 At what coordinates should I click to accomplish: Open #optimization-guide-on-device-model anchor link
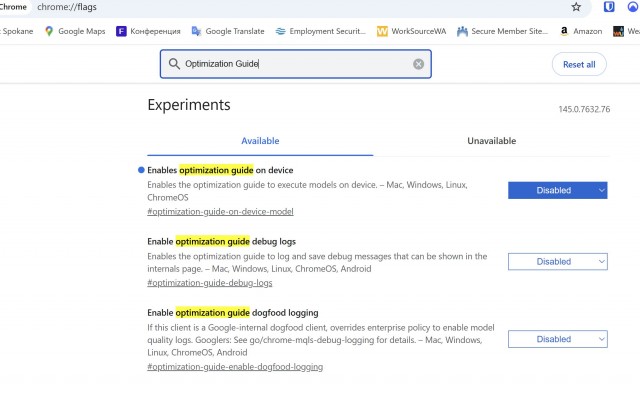[x=220, y=212]
